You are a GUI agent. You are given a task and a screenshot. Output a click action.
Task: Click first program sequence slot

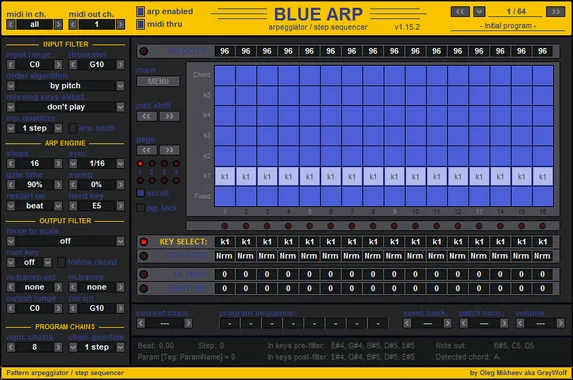pyautogui.click(x=229, y=323)
